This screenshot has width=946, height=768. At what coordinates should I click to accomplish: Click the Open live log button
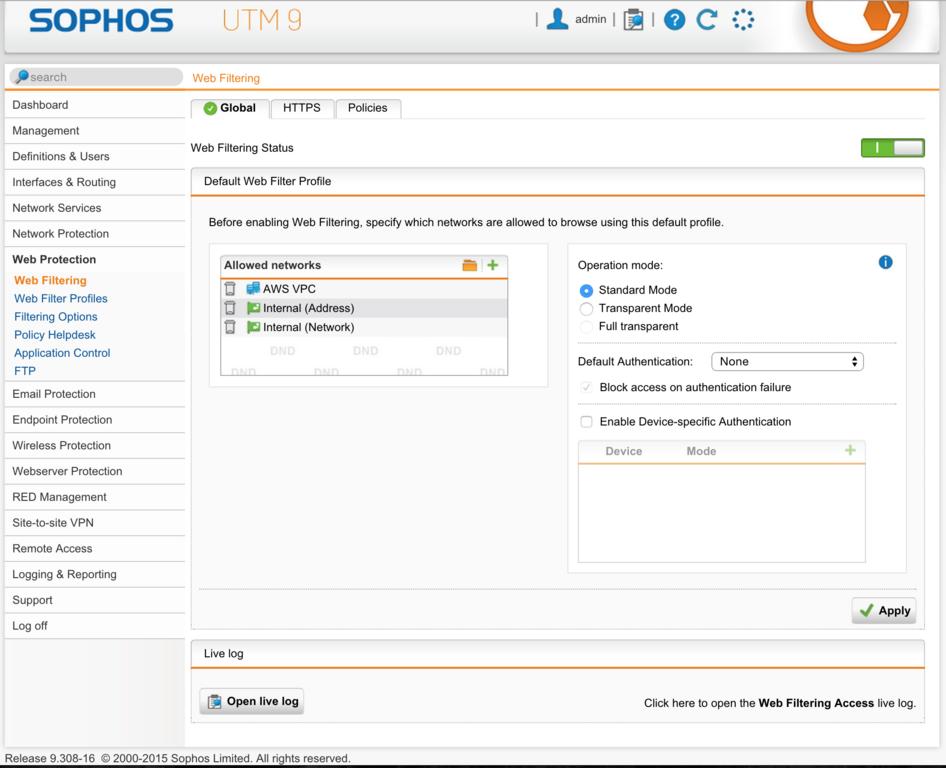[x=252, y=701]
